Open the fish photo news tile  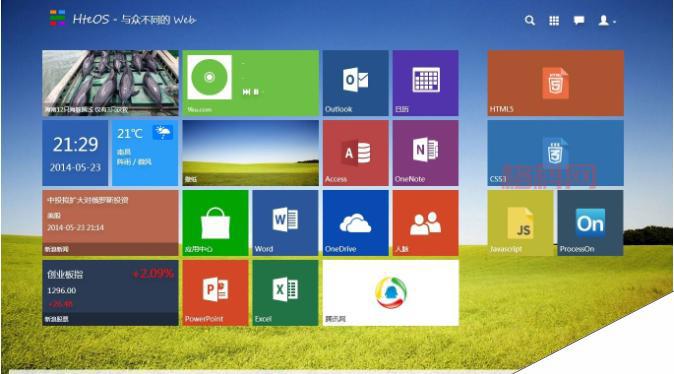(x=110, y=83)
